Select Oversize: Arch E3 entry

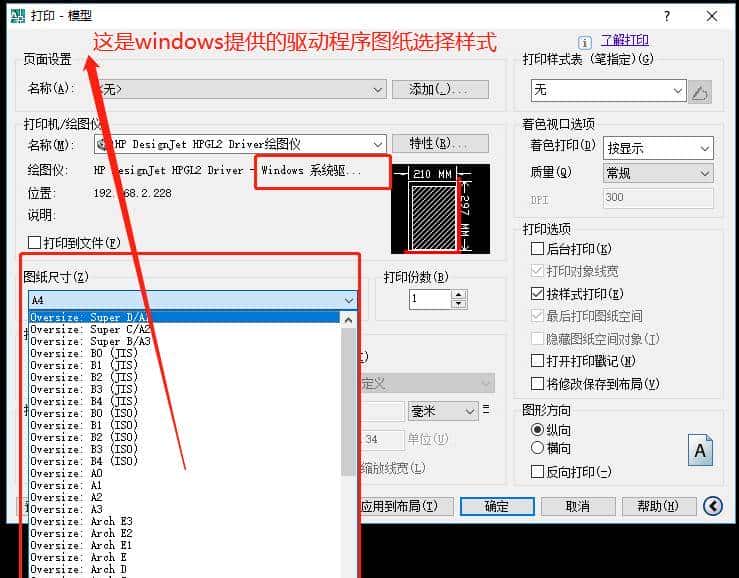184,521
